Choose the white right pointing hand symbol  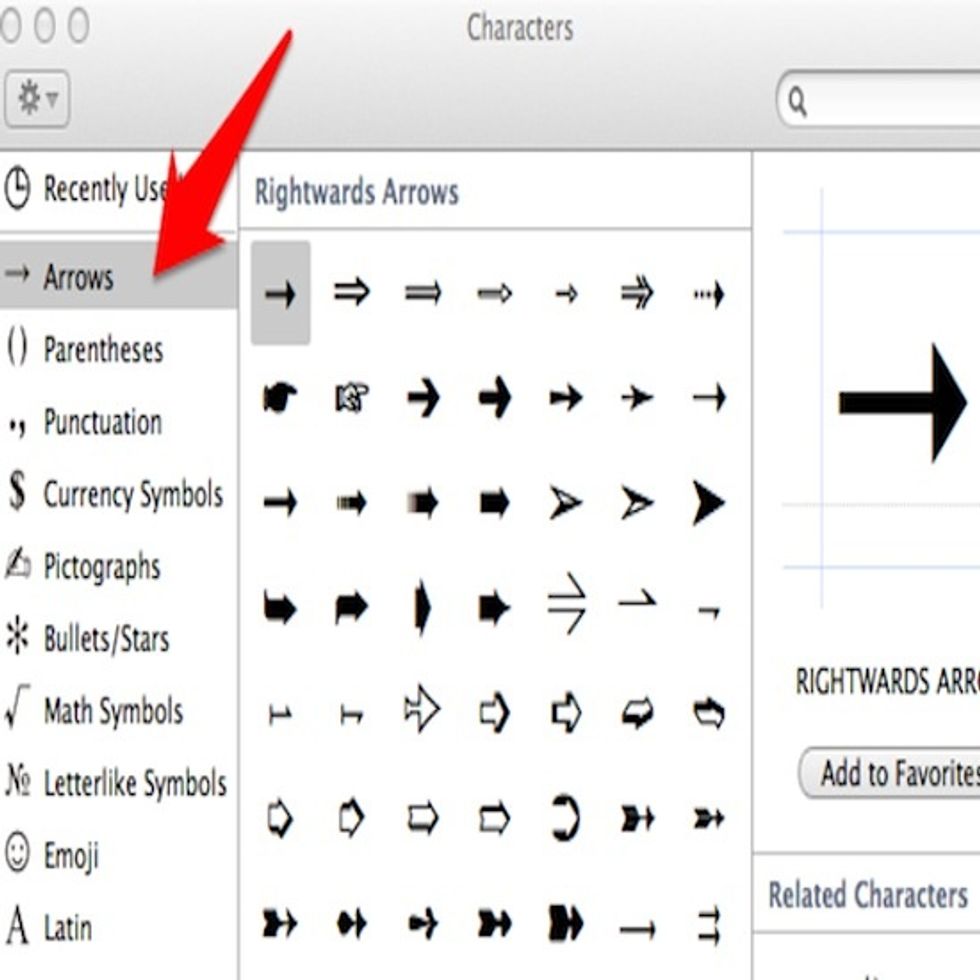352,399
